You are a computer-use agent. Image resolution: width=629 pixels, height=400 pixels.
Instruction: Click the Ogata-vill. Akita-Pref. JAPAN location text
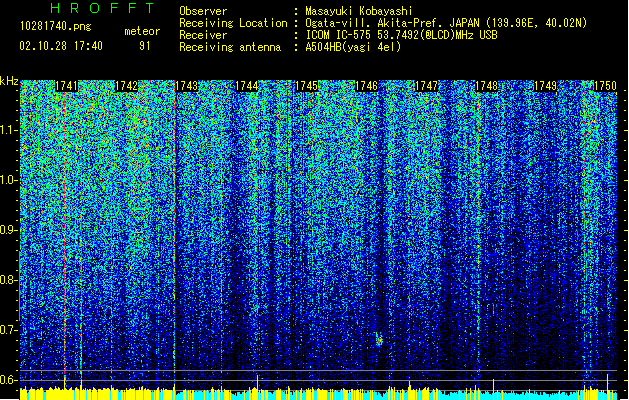(x=446, y=23)
